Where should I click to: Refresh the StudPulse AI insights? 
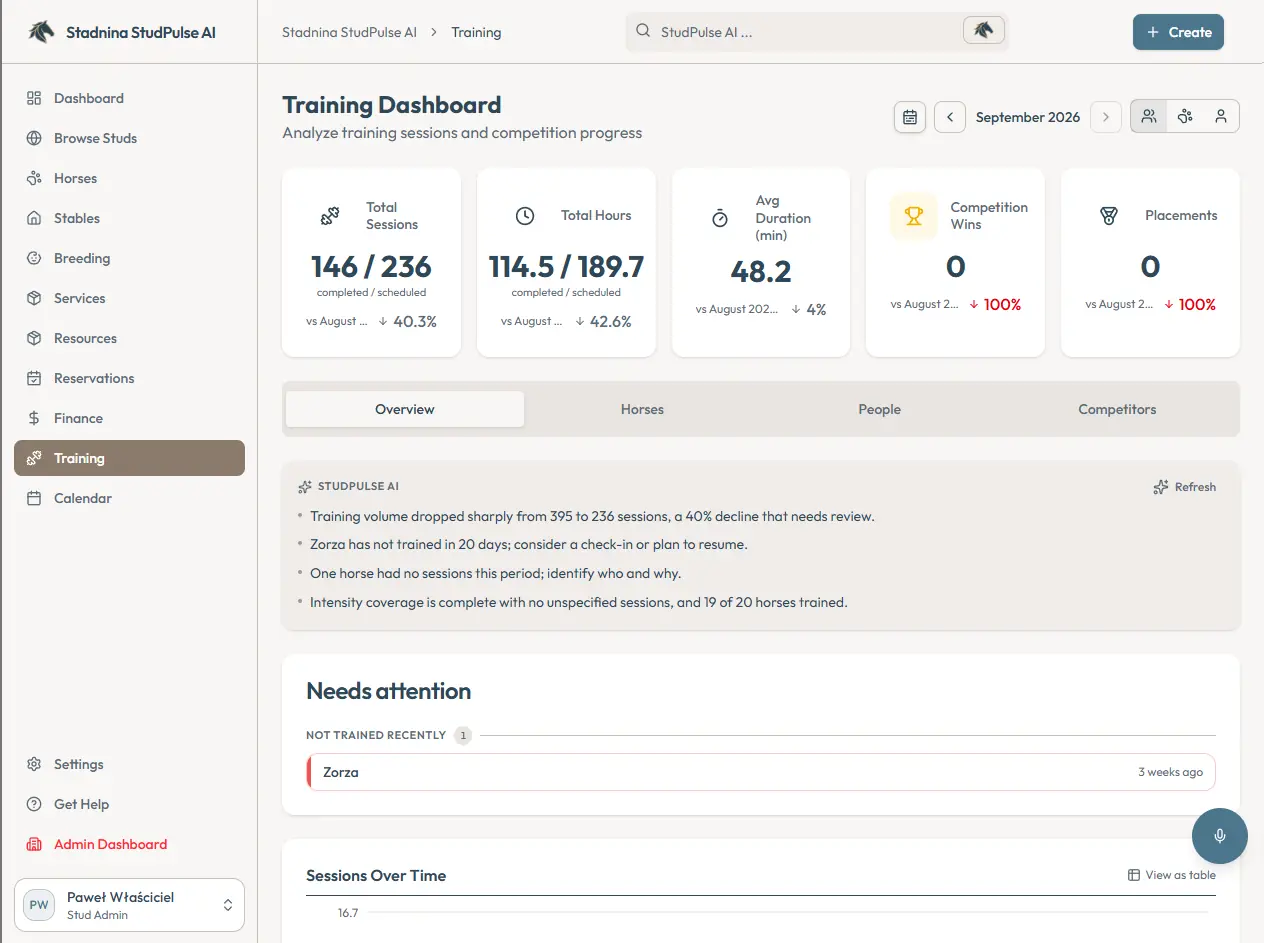(1185, 487)
